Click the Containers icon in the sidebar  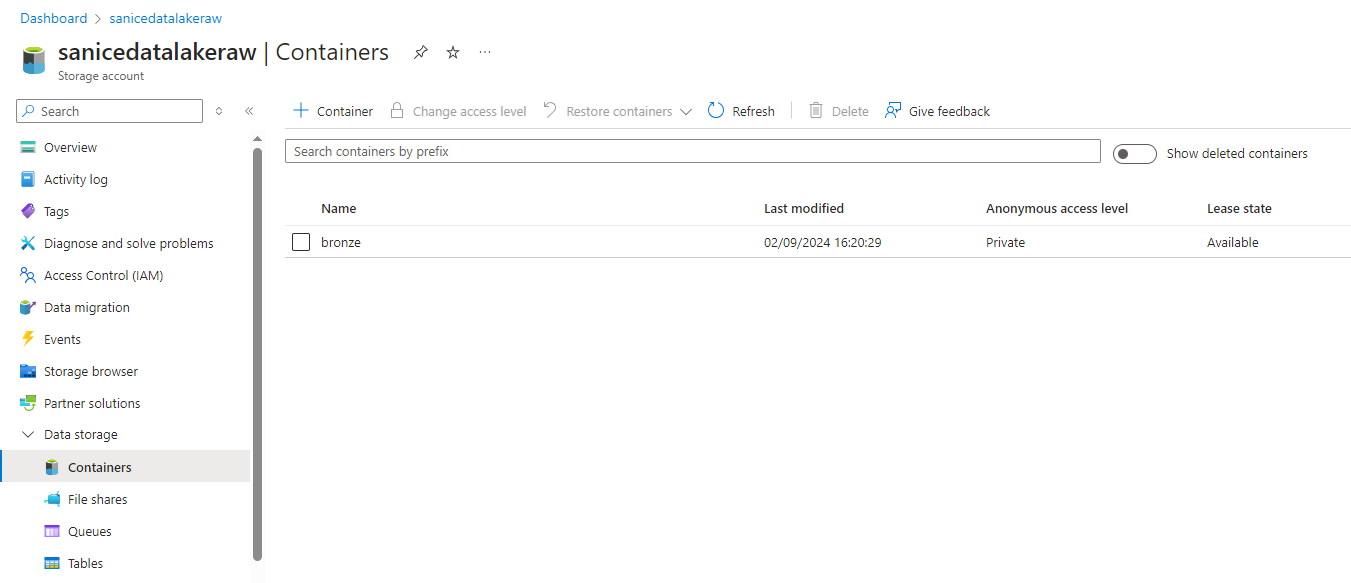(52, 467)
